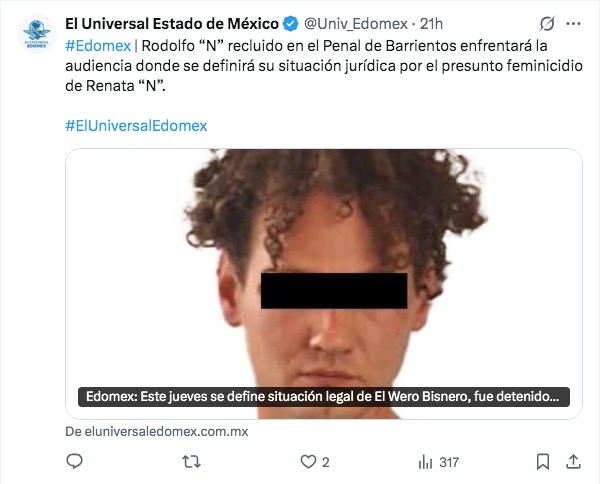This screenshot has height=484, width=601.
Task: Open the article preview image card
Action: 324,284
